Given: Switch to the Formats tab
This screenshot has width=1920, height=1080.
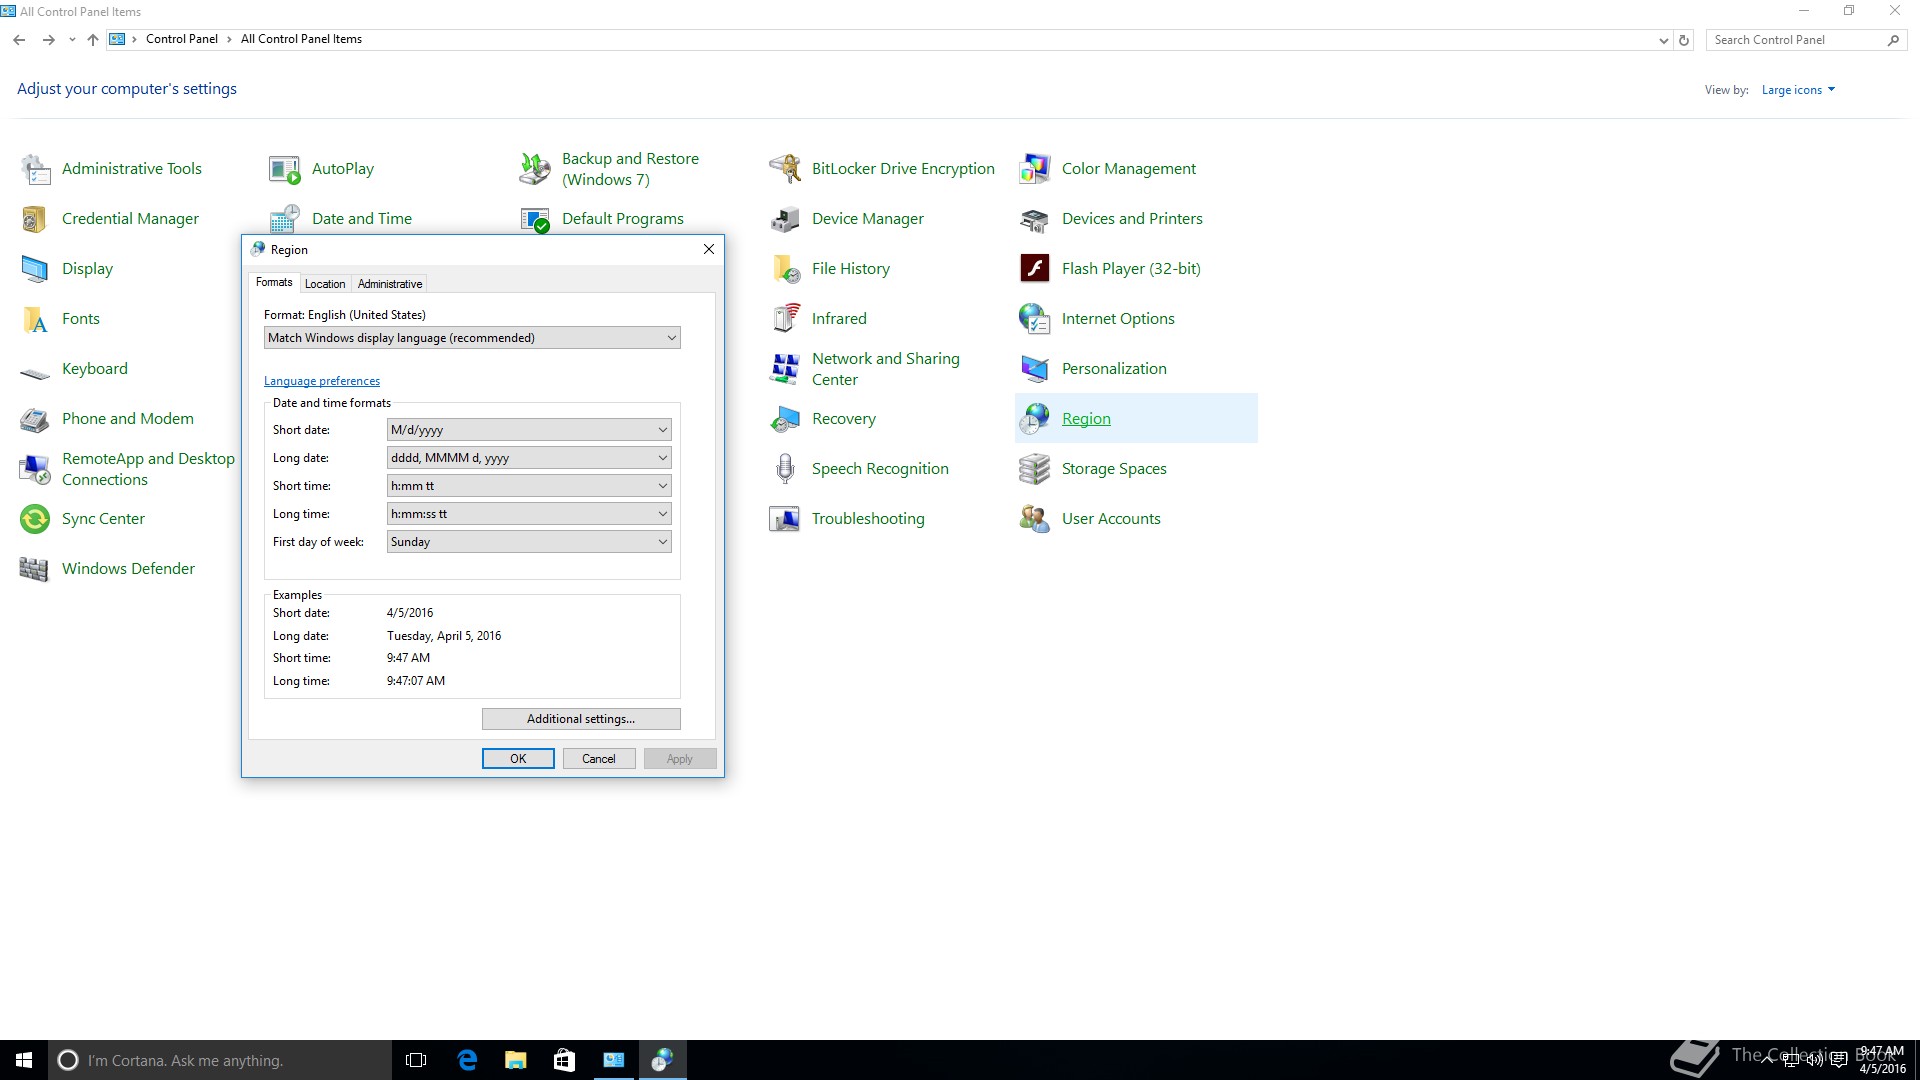Looking at the screenshot, I should tap(274, 283).
